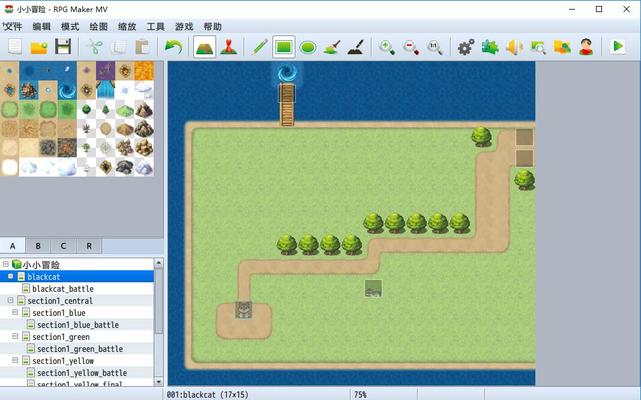641x400 pixels.
Task: Click the Copy icon
Action: (119, 47)
